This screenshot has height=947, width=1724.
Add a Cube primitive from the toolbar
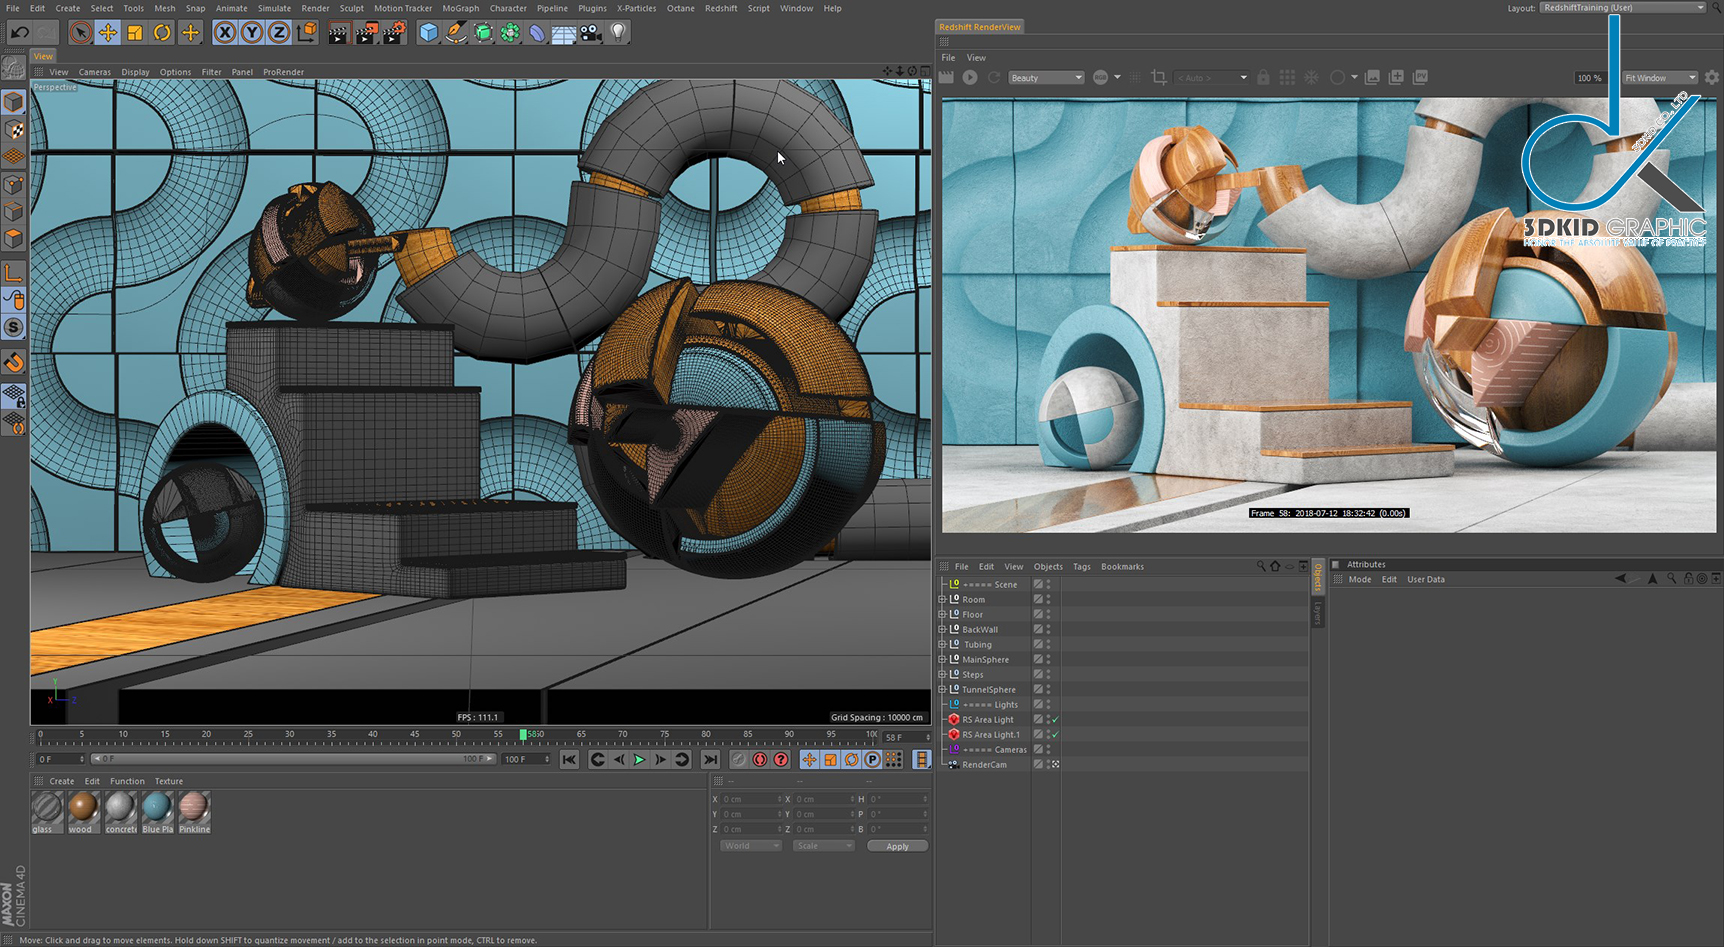pos(429,33)
